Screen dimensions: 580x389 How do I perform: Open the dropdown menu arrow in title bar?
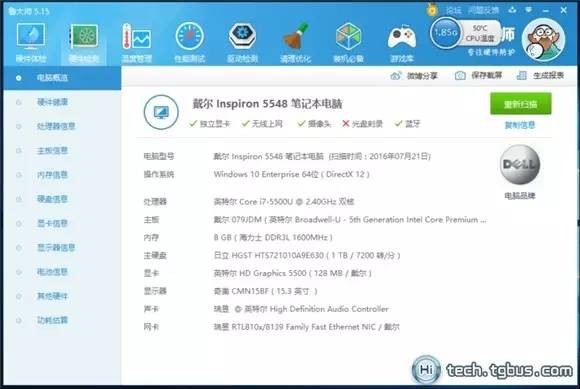click(529, 10)
